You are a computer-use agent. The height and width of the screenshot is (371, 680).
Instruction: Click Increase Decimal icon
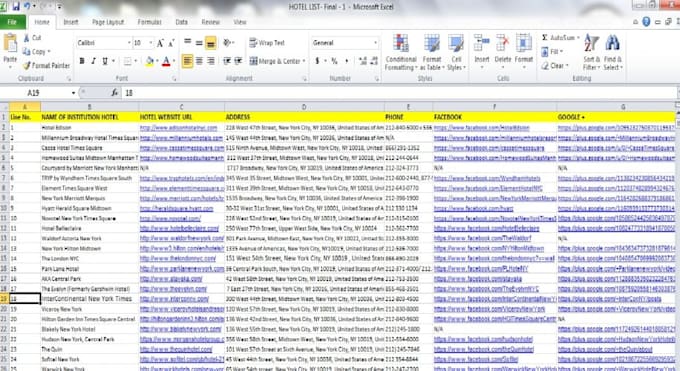(363, 61)
